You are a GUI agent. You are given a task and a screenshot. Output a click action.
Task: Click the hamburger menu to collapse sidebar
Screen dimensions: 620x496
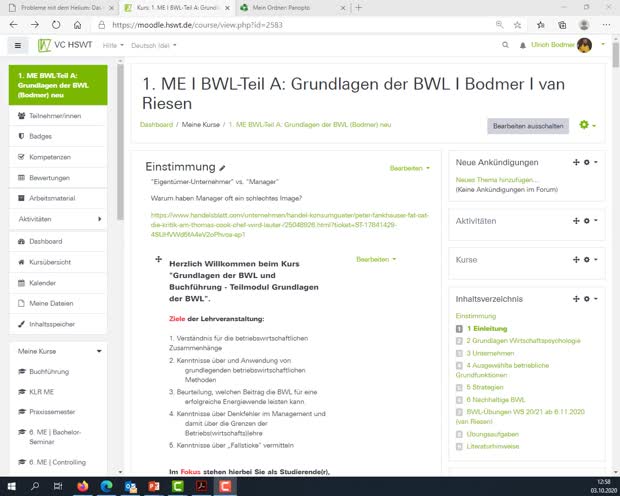click(17, 45)
